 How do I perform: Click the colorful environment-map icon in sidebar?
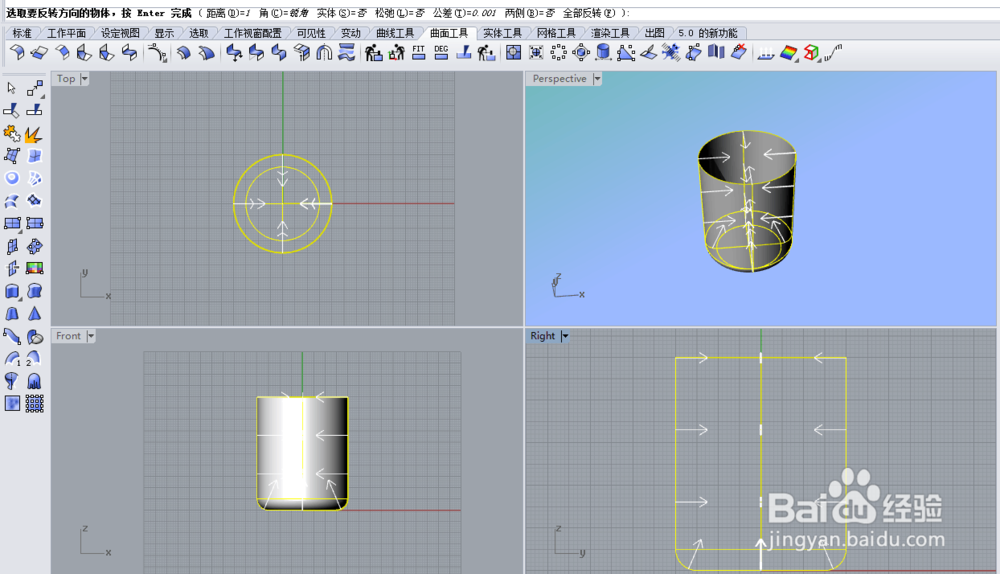pos(34,269)
